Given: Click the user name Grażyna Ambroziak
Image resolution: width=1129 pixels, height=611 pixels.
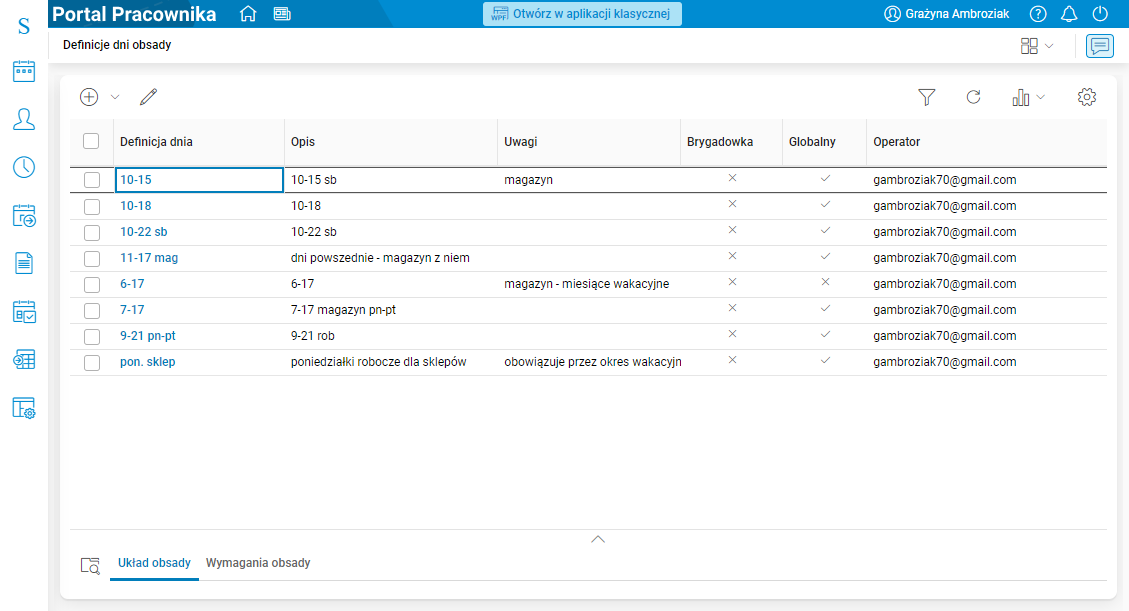Looking at the screenshot, I should click(x=957, y=14).
